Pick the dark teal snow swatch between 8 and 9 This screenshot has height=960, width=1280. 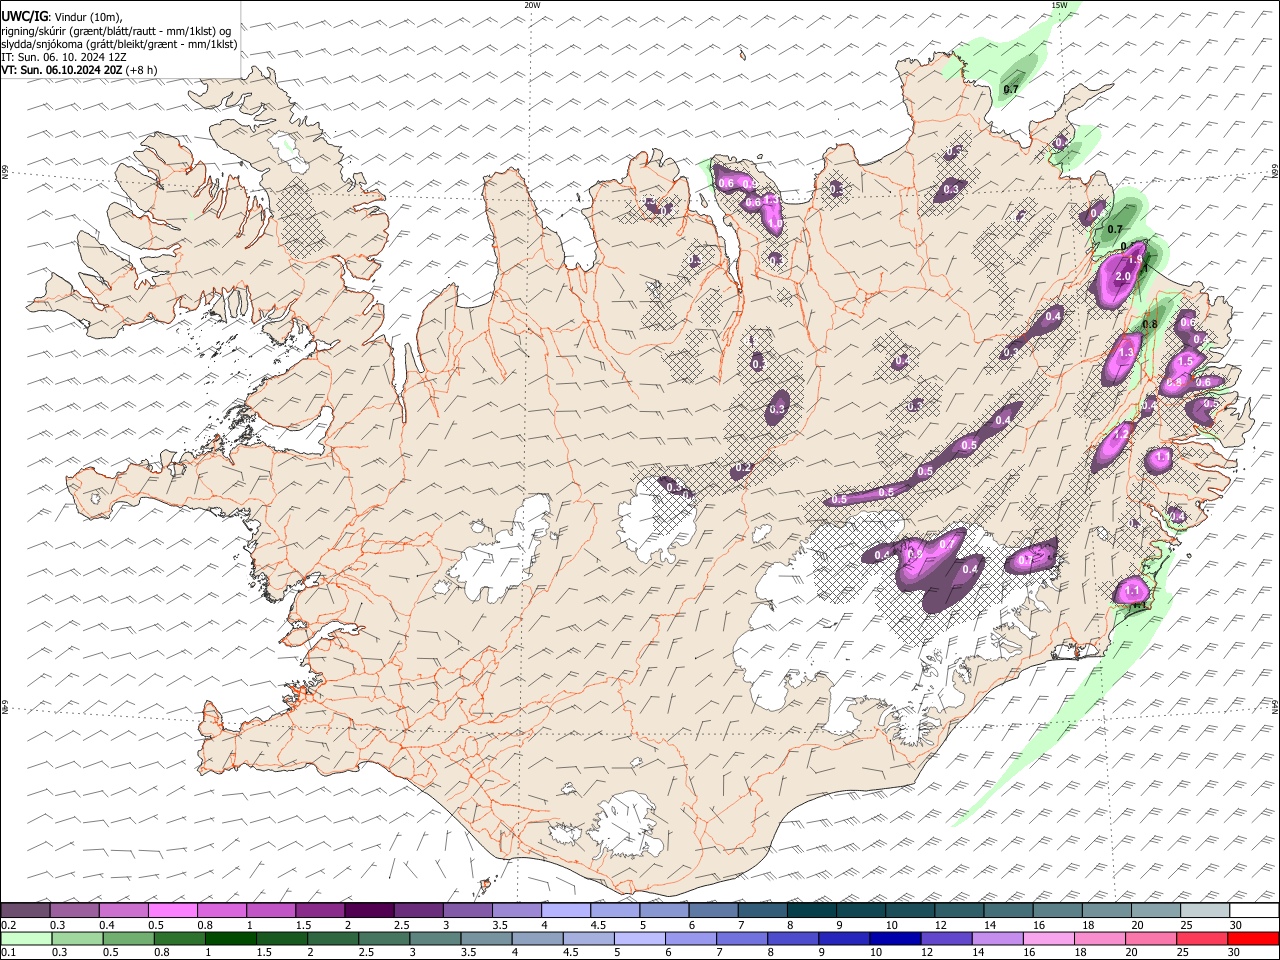click(x=812, y=911)
